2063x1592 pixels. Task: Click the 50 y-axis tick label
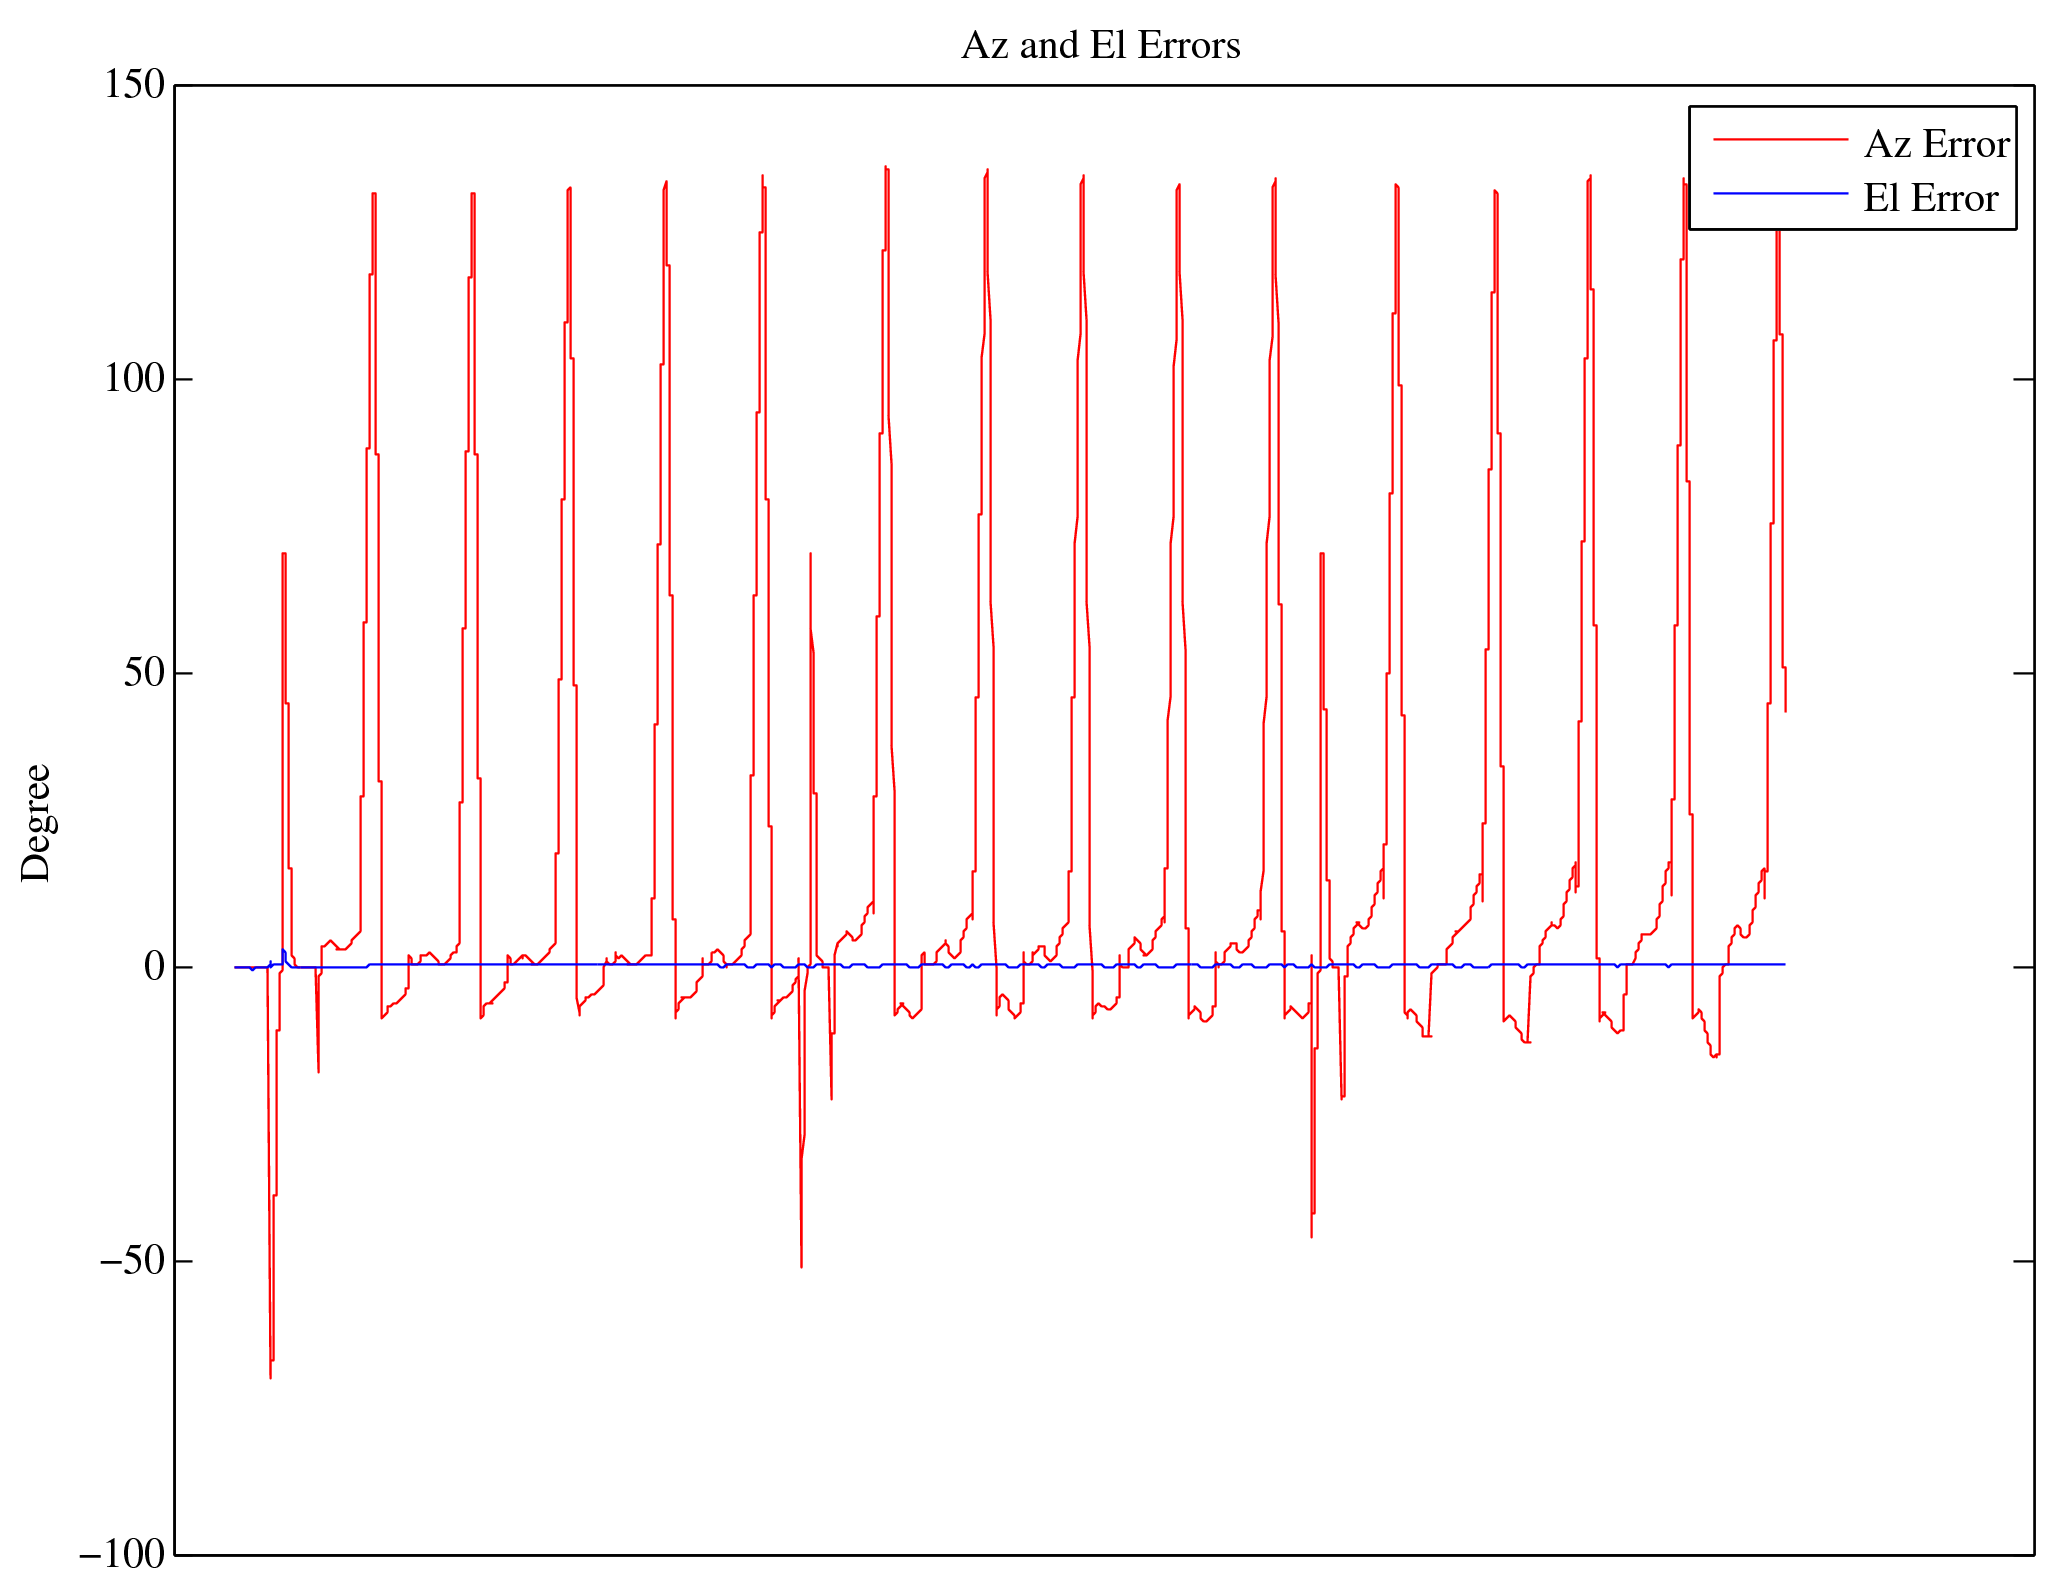click(x=144, y=673)
